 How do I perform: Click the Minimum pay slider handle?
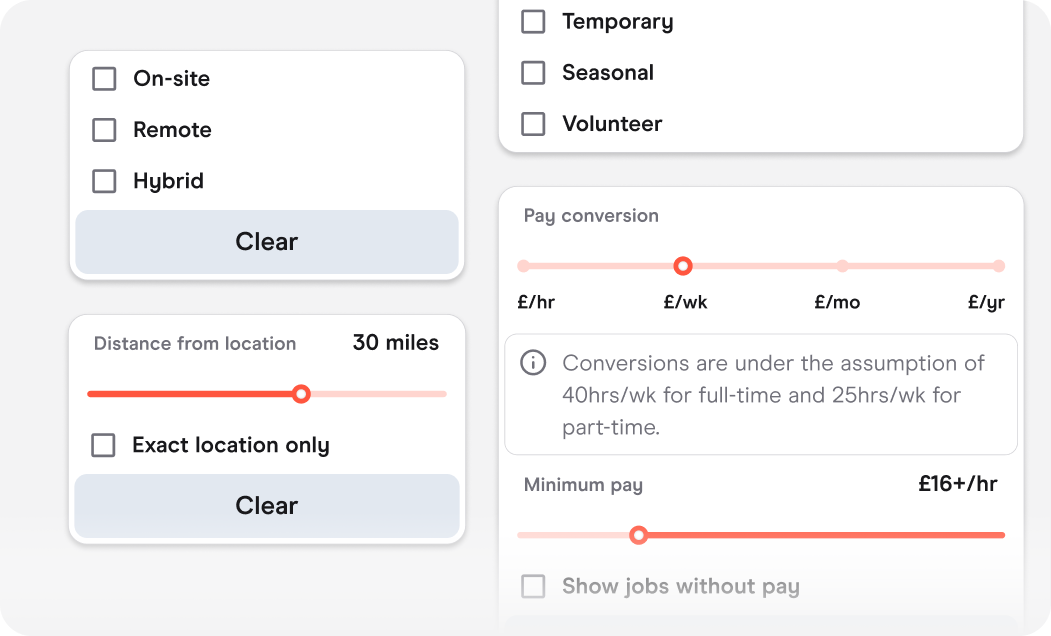tap(639, 535)
